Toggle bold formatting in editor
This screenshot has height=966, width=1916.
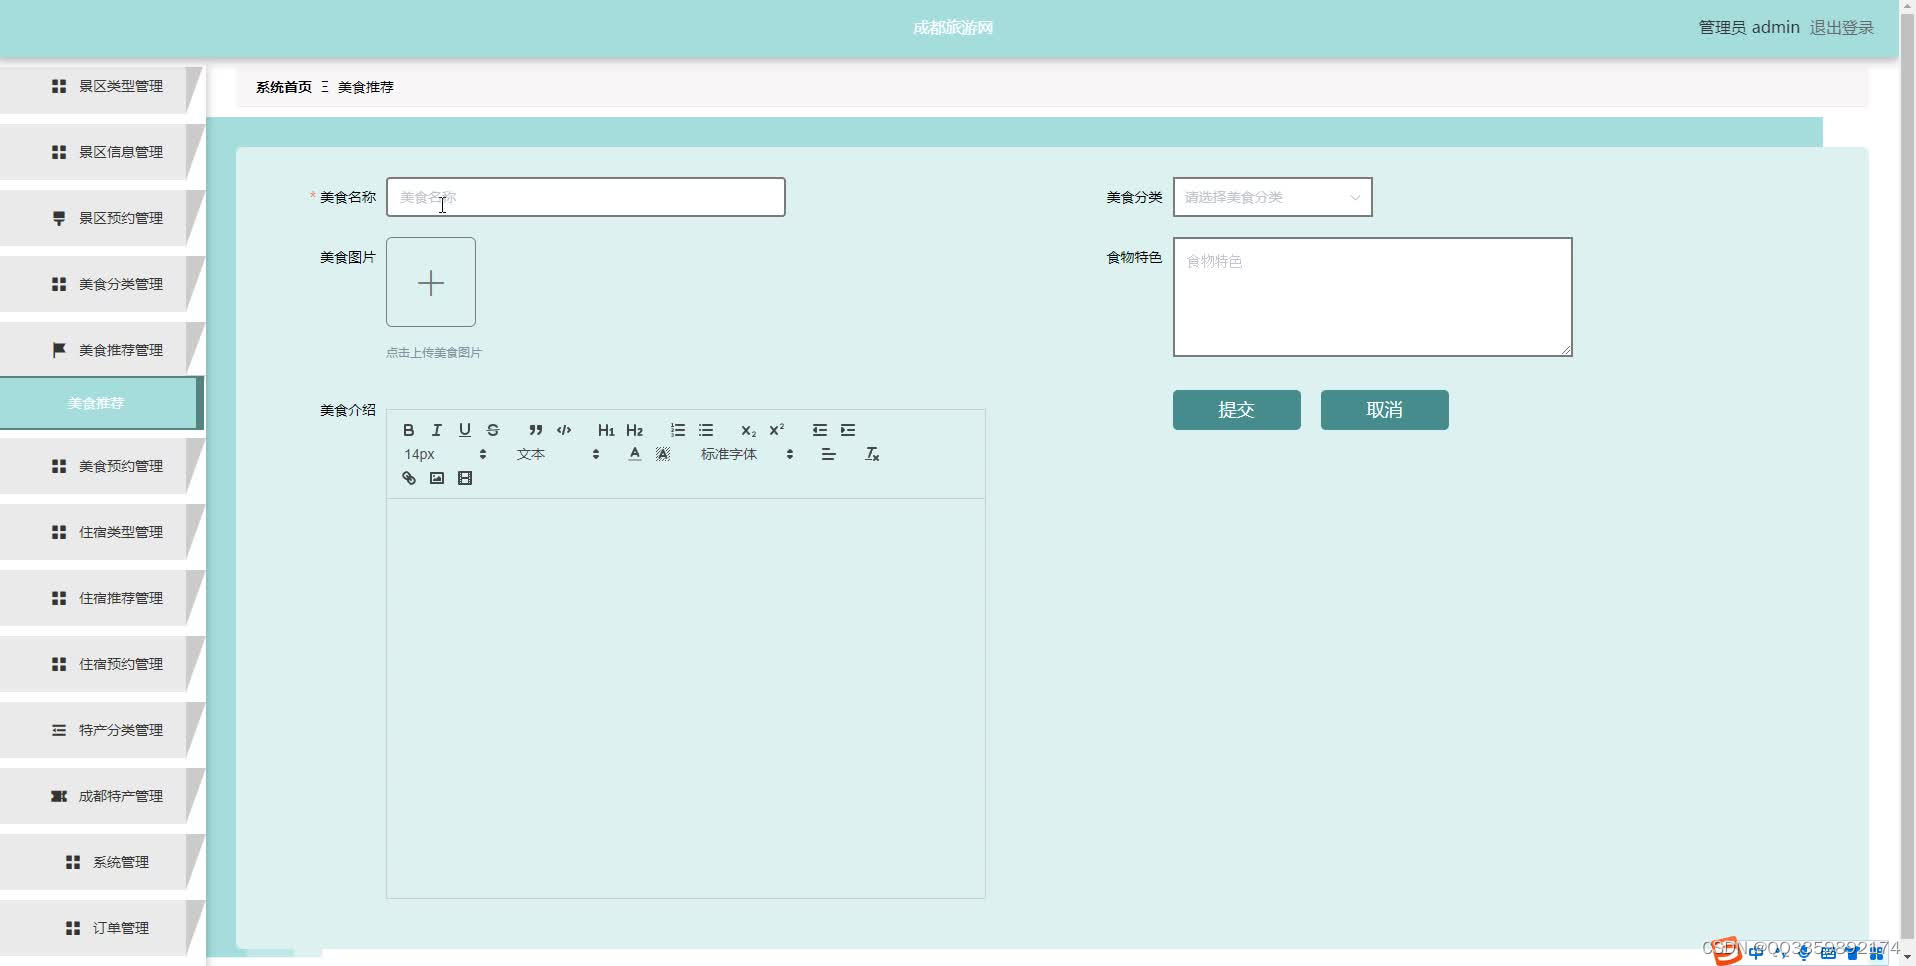tap(408, 430)
